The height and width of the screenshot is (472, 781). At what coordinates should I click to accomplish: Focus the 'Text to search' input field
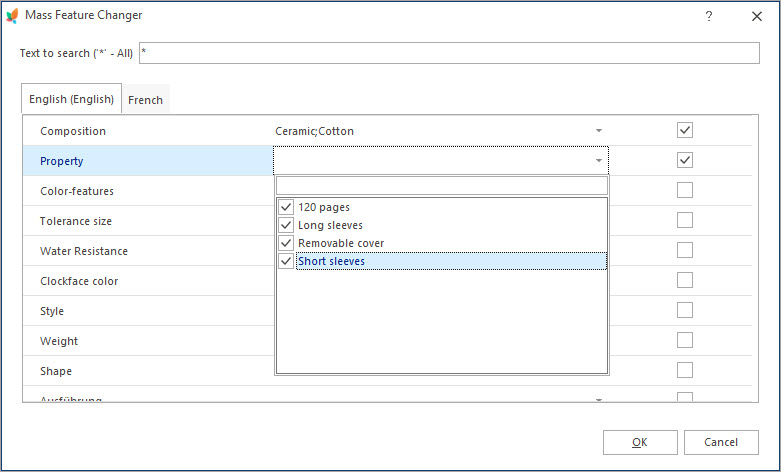pyautogui.click(x=449, y=53)
